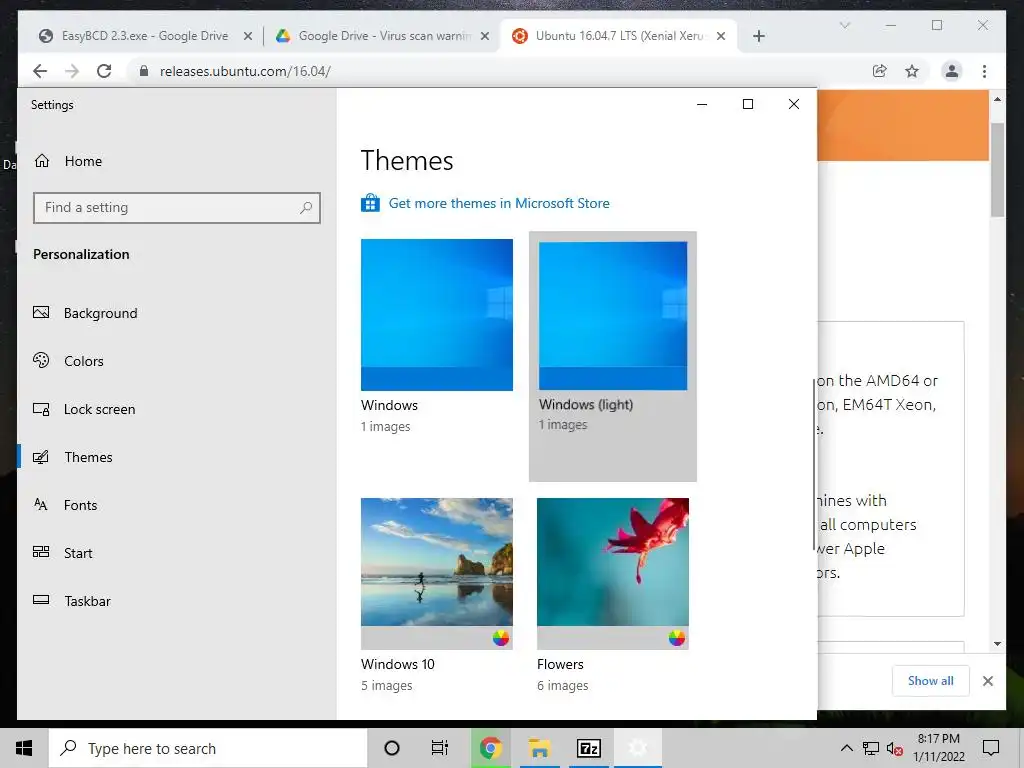The width and height of the screenshot is (1024, 768).
Task: Close the Chrome downloads bar
Action: click(987, 681)
